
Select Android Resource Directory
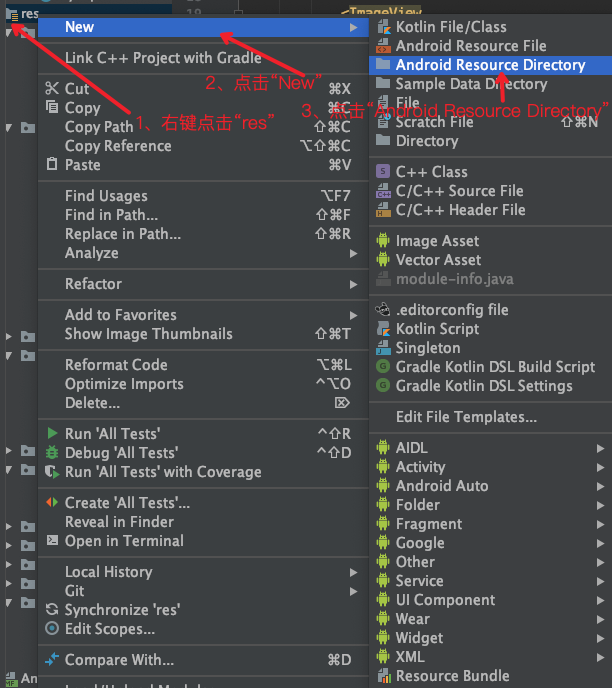(x=490, y=65)
